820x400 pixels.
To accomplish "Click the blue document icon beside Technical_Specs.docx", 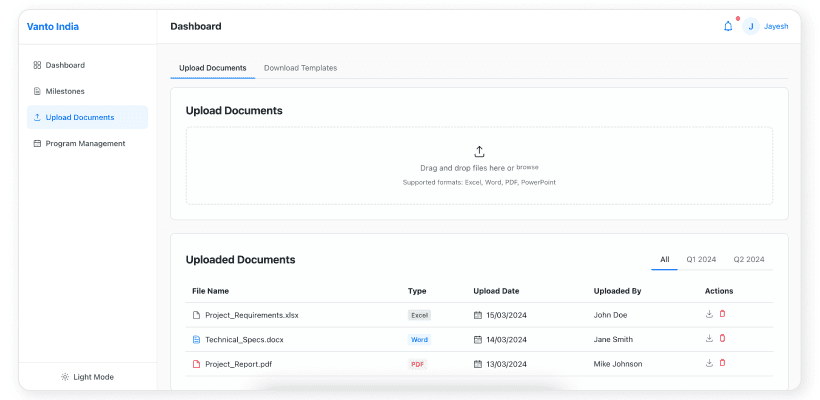I will [196, 339].
